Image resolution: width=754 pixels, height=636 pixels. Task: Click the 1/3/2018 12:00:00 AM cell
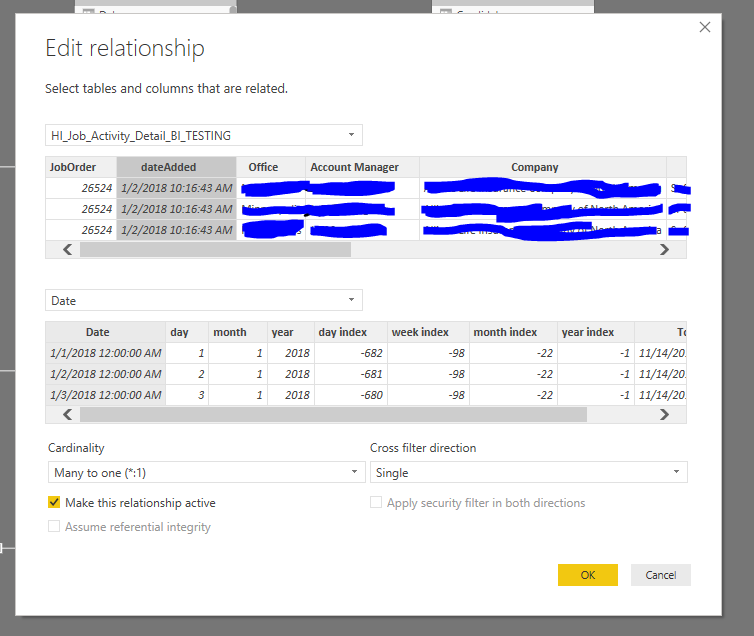click(x=106, y=395)
